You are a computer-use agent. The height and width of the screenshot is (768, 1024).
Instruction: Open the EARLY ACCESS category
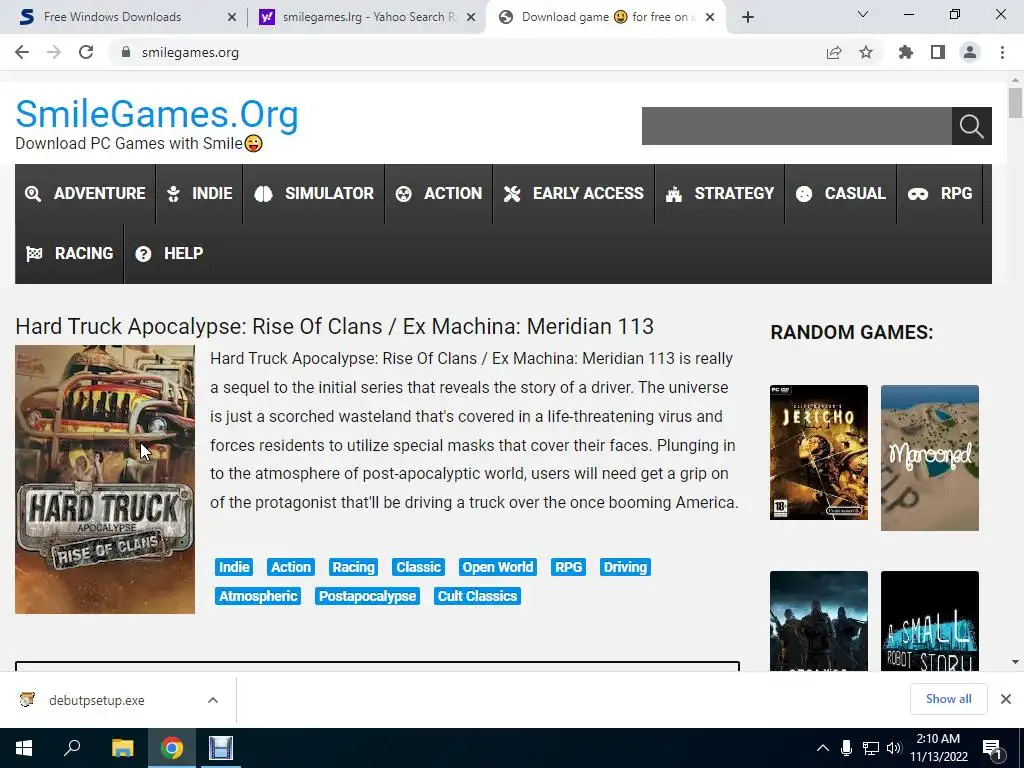click(x=573, y=193)
